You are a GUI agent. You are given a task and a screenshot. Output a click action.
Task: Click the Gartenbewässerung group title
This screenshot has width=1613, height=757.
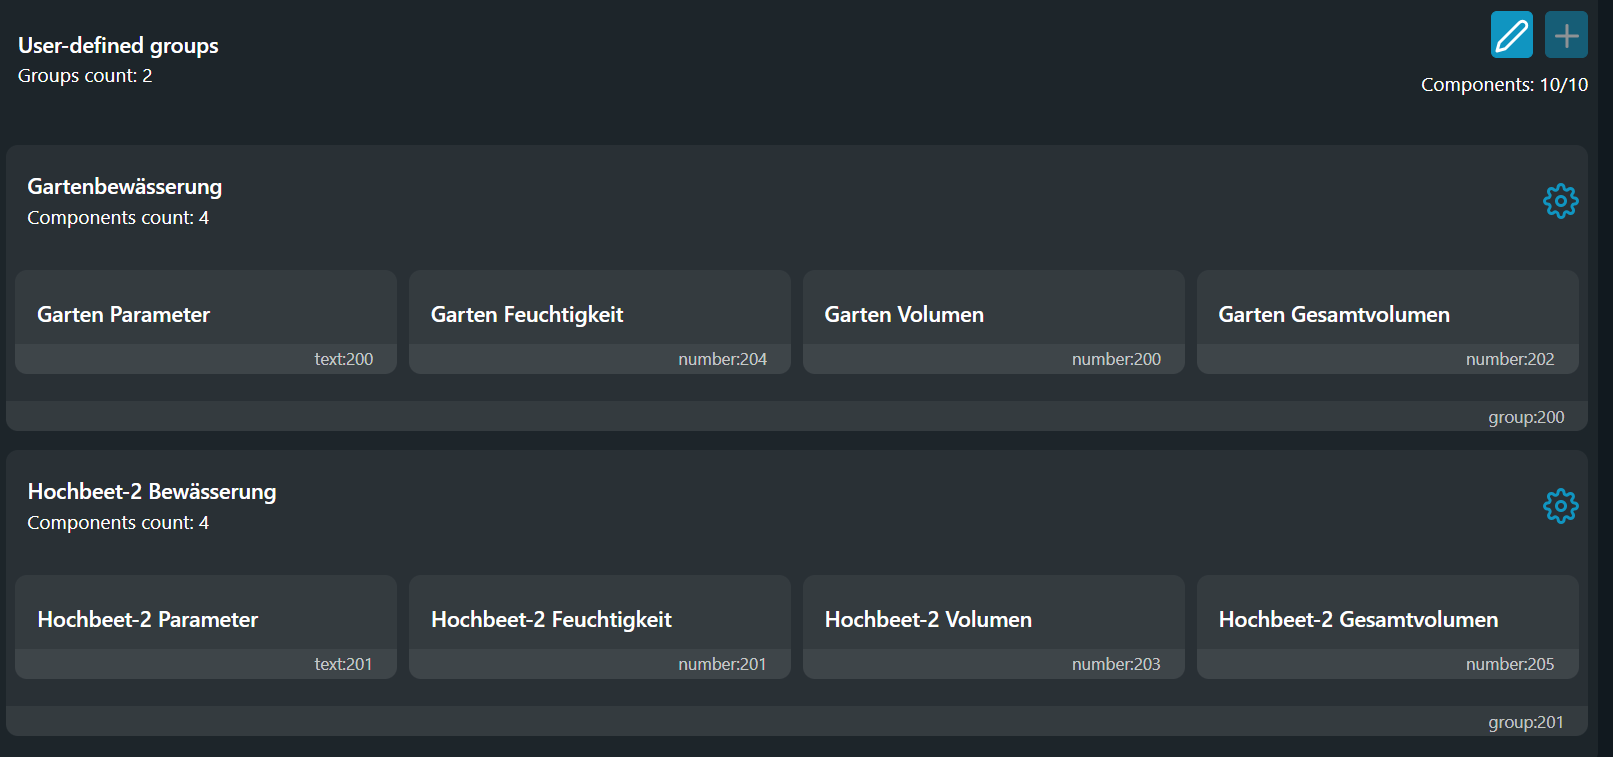point(125,187)
